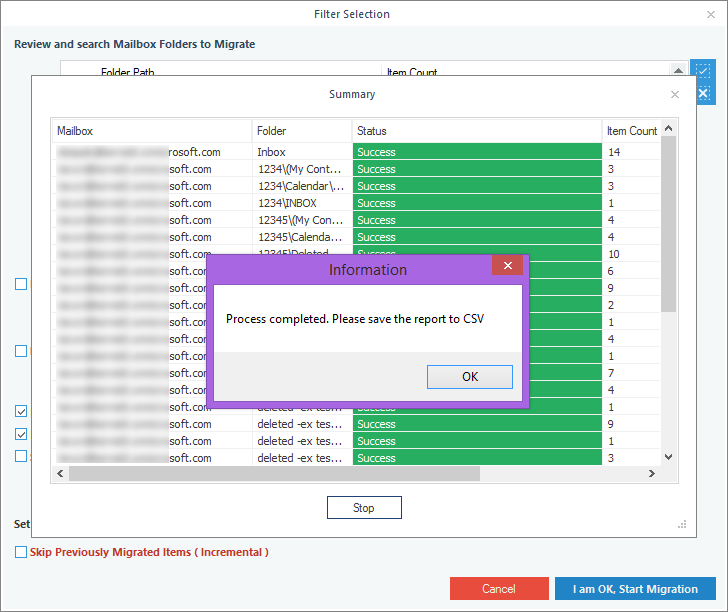This screenshot has height=612, width=728.
Task: Select the 1234\INBOX folder cell
Action: click(302, 203)
